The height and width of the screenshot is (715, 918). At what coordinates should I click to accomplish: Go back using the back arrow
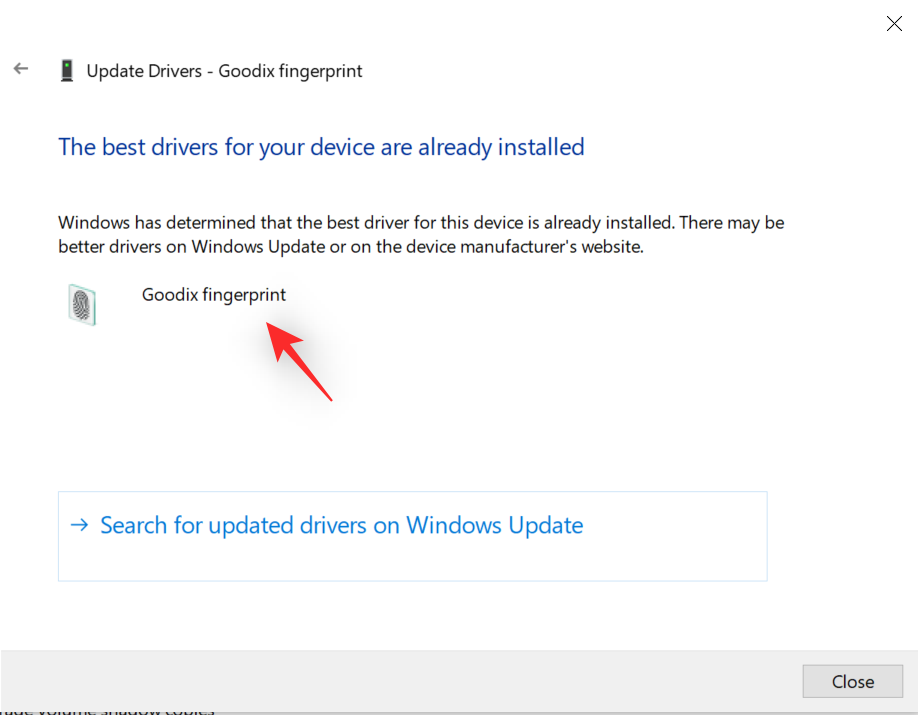coord(21,69)
